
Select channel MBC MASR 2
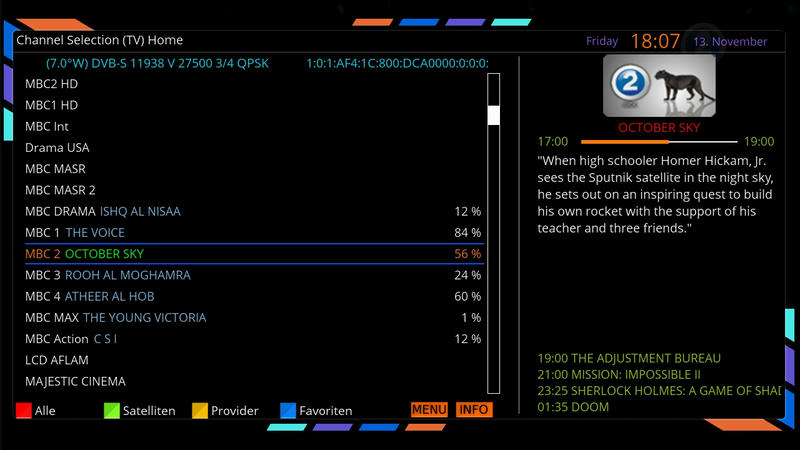[x=254, y=190]
